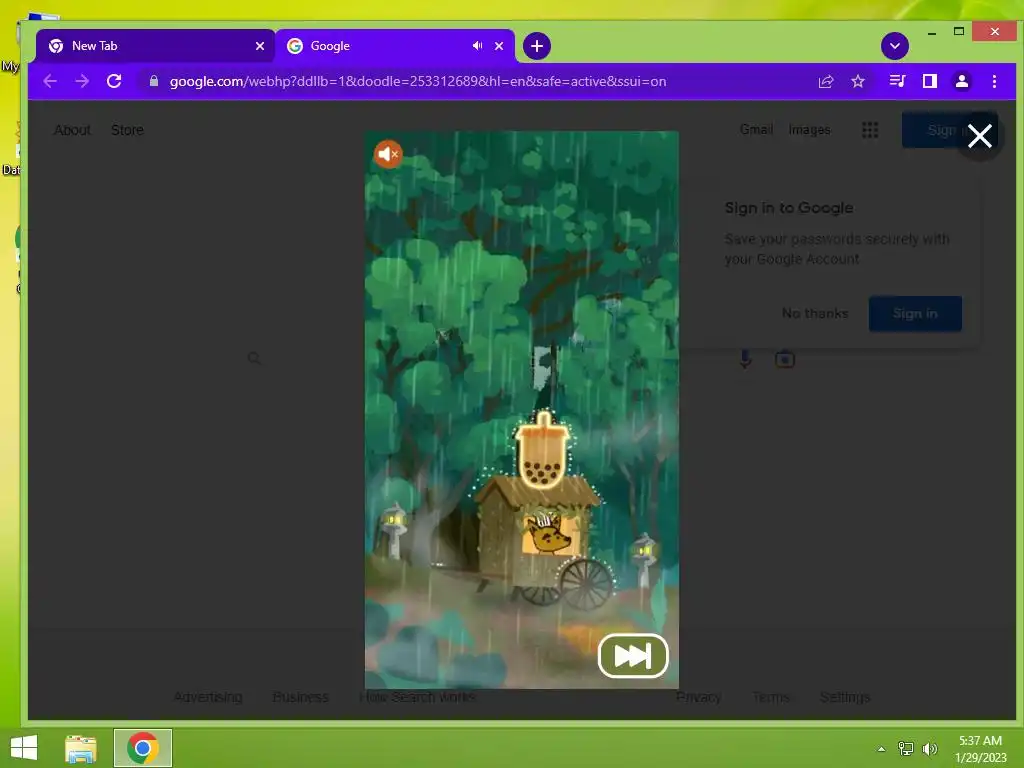
Task: Open Images link
Action: point(809,129)
